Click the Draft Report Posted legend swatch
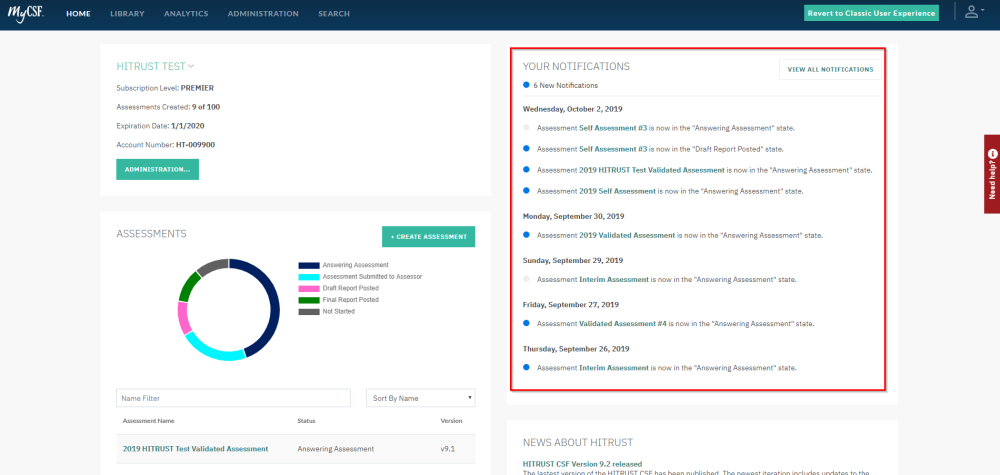 click(x=309, y=288)
